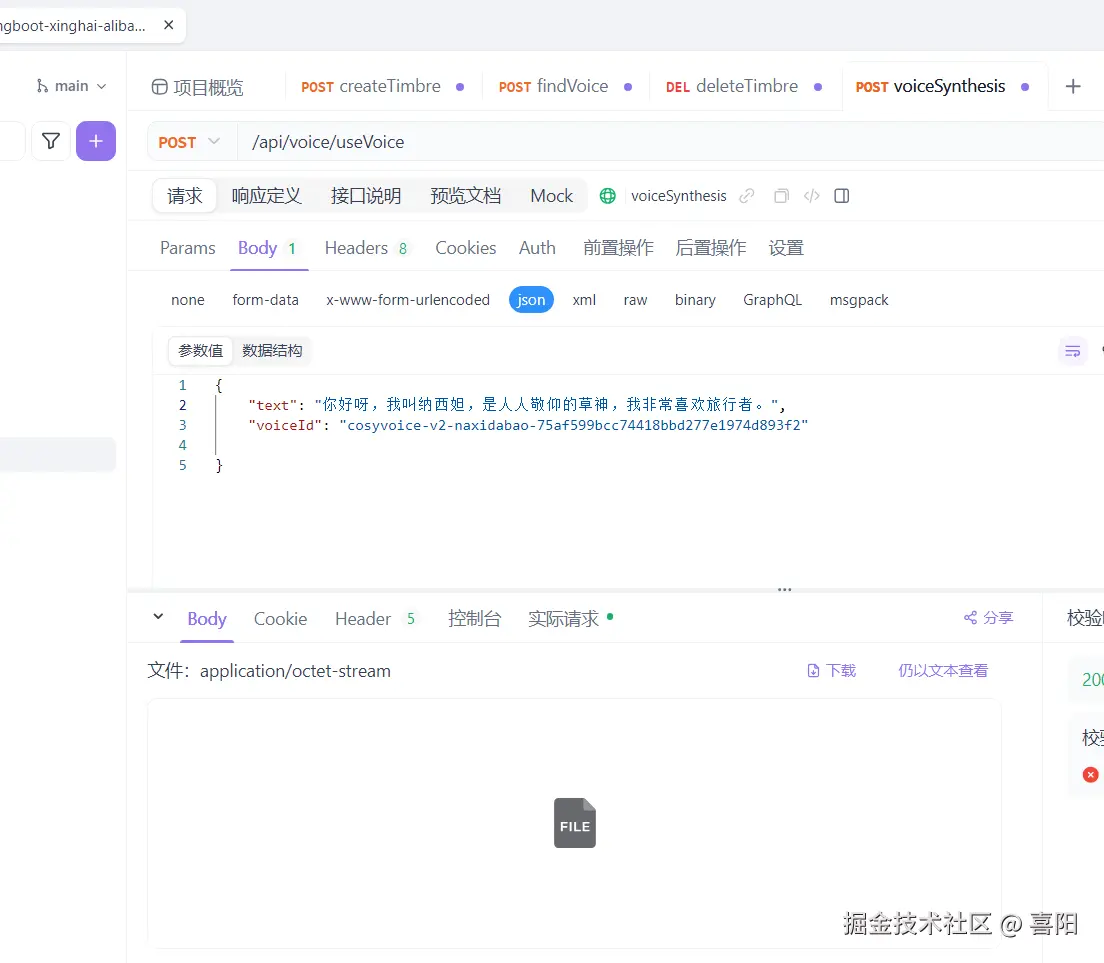Select the xml body type

584,299
